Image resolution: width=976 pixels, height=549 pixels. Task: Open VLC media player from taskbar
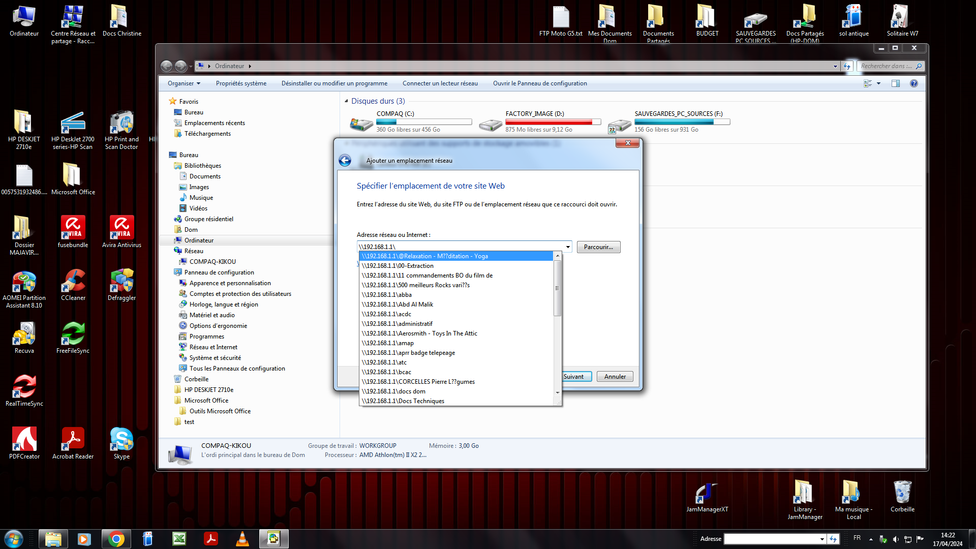(242, 539)
